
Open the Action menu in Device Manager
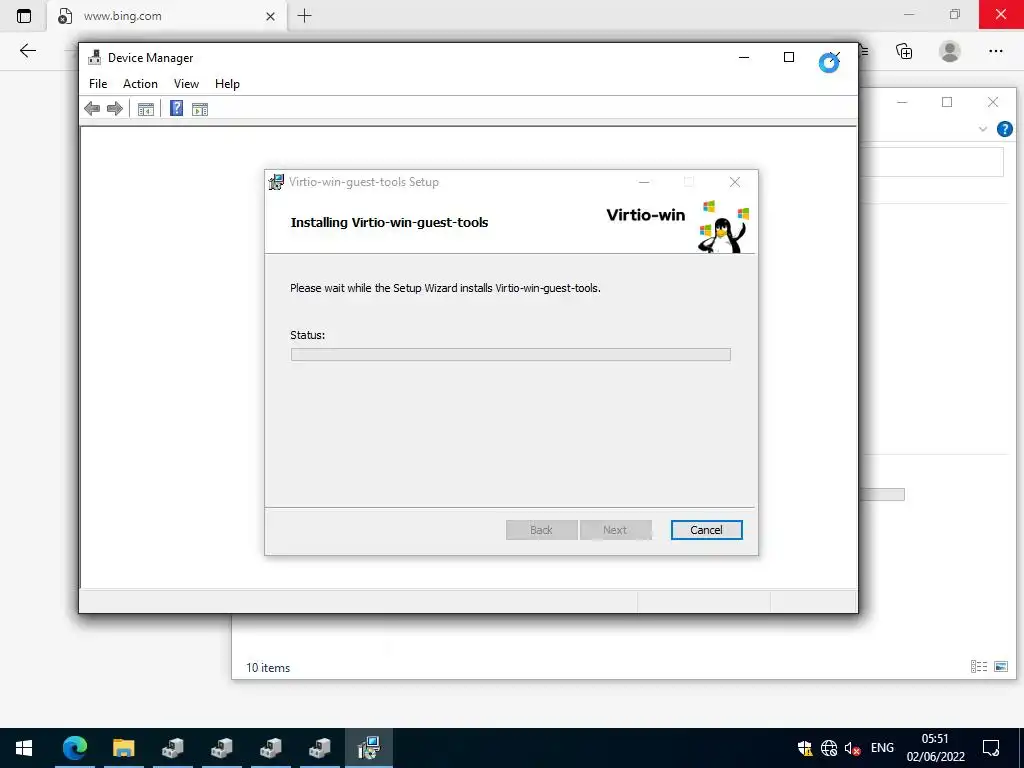(140, 84)
